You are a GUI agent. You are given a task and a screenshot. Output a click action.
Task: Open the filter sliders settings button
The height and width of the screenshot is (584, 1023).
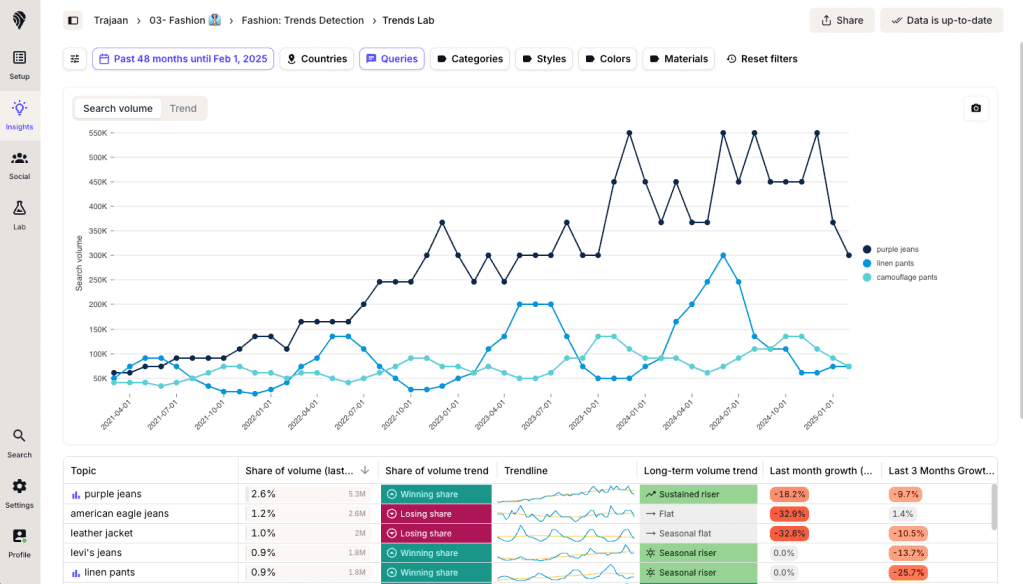point(75,59)
